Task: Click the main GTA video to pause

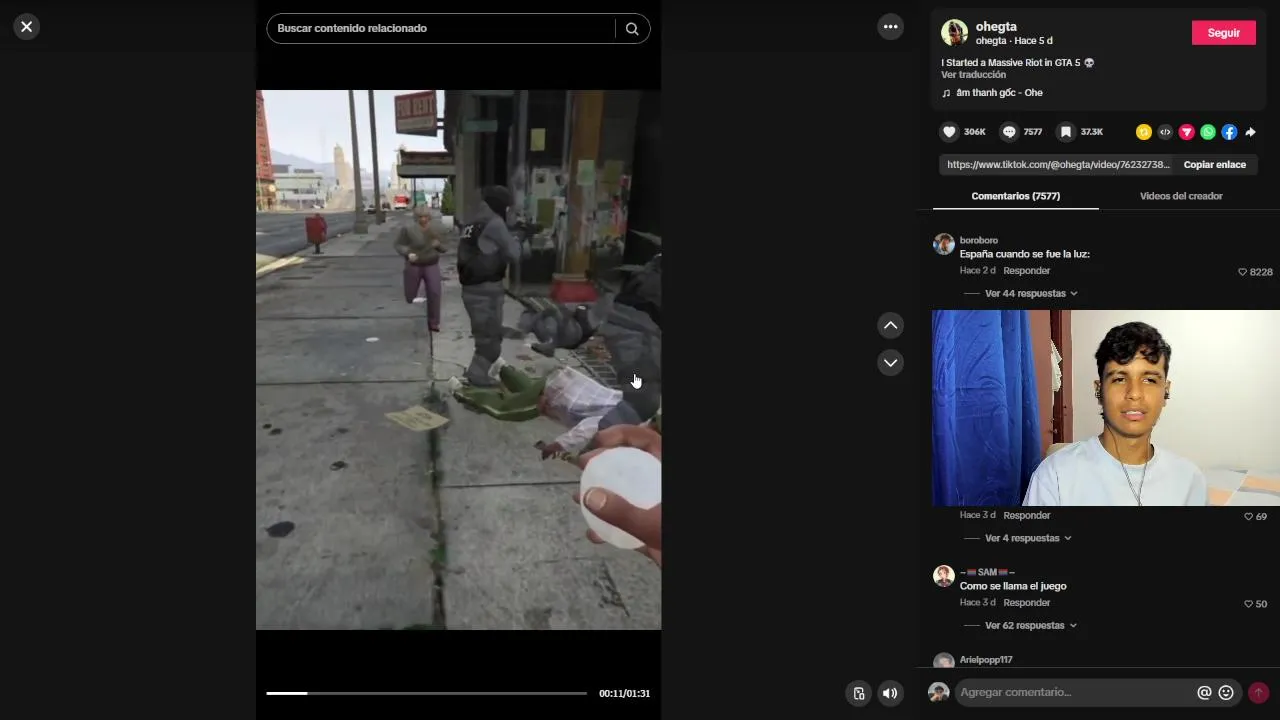Action: (x=458, y=360)
